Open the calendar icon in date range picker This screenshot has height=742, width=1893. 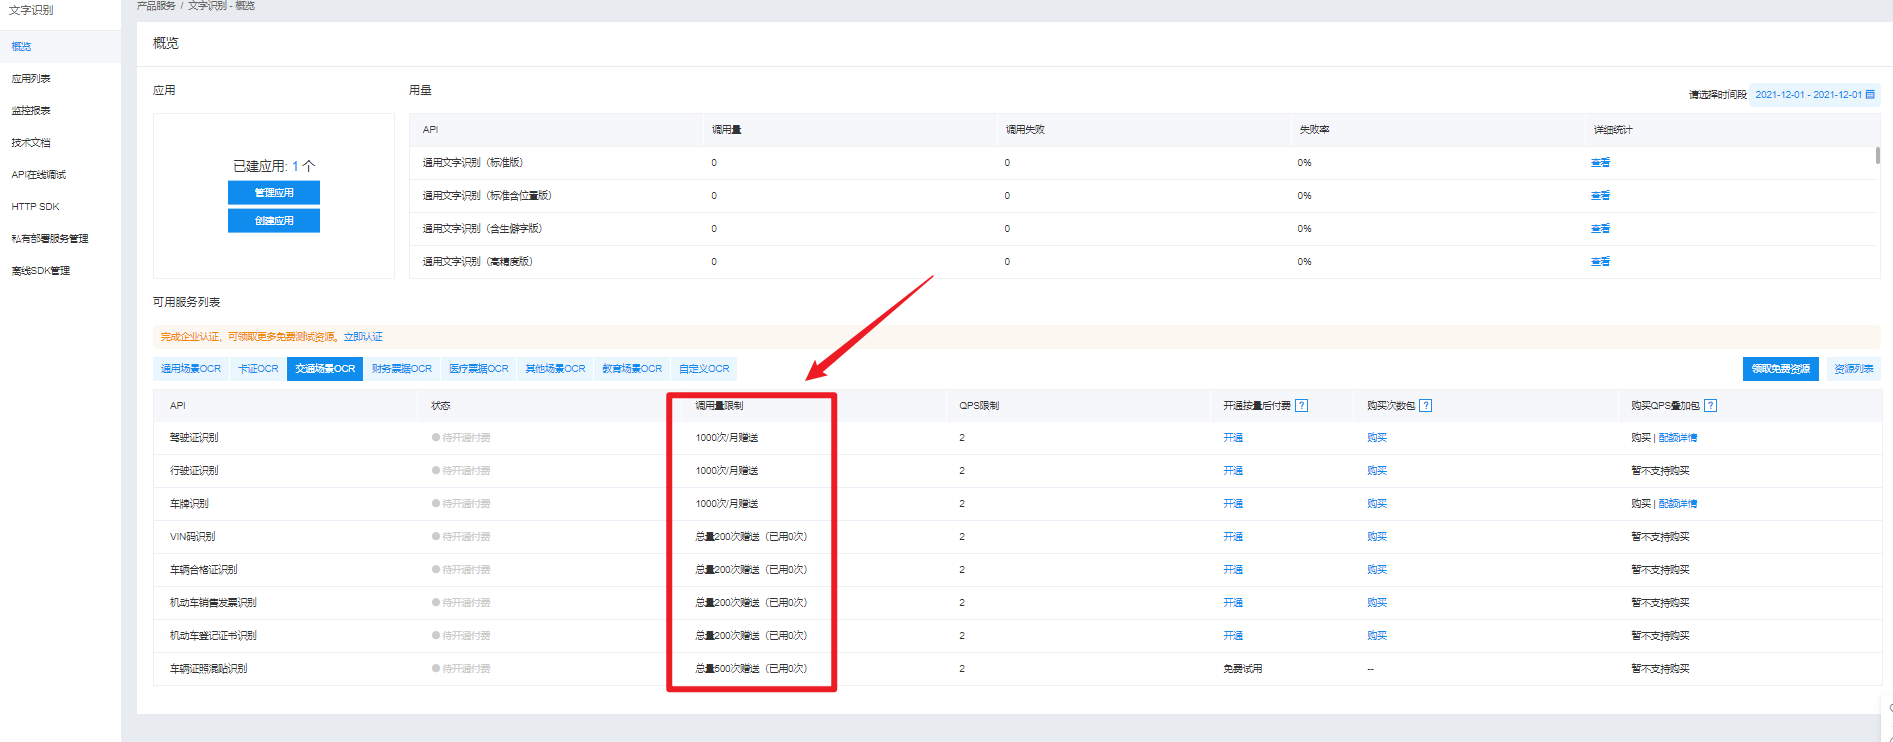1870,94
